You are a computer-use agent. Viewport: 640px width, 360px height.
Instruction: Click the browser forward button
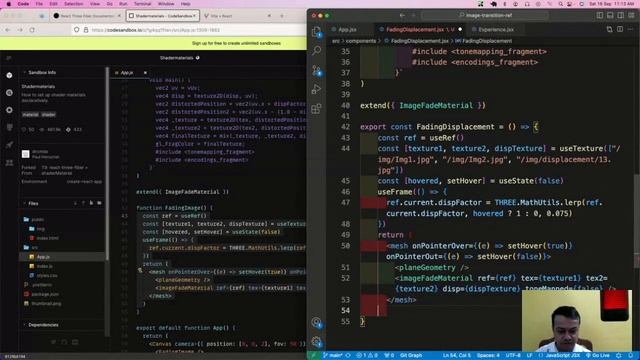[x=20, y=30]
